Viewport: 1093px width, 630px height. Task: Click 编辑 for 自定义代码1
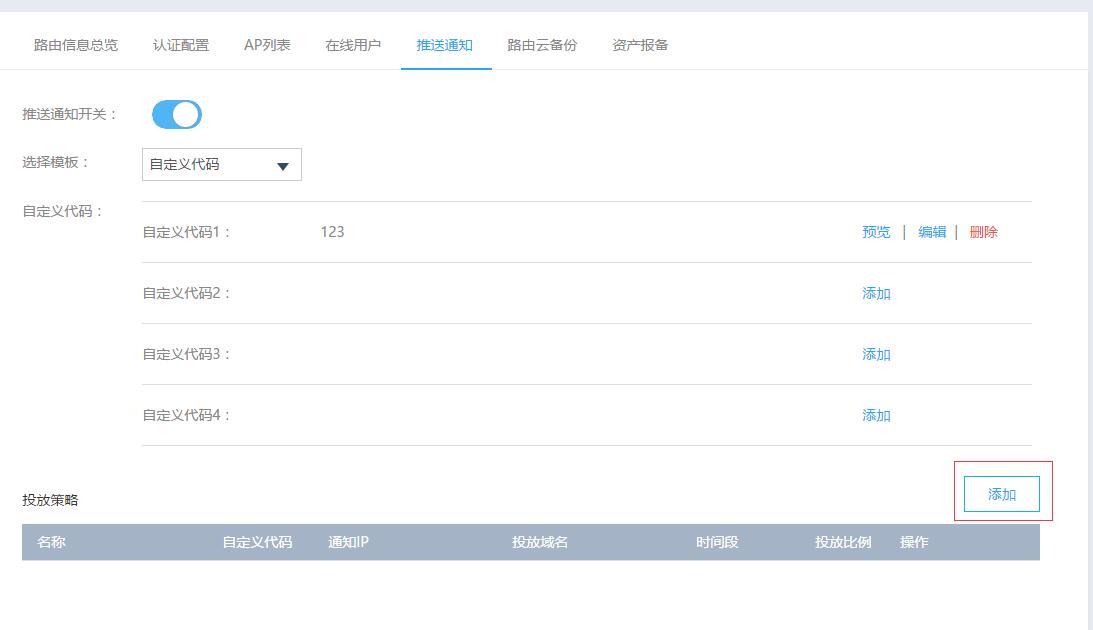(932, 232)
